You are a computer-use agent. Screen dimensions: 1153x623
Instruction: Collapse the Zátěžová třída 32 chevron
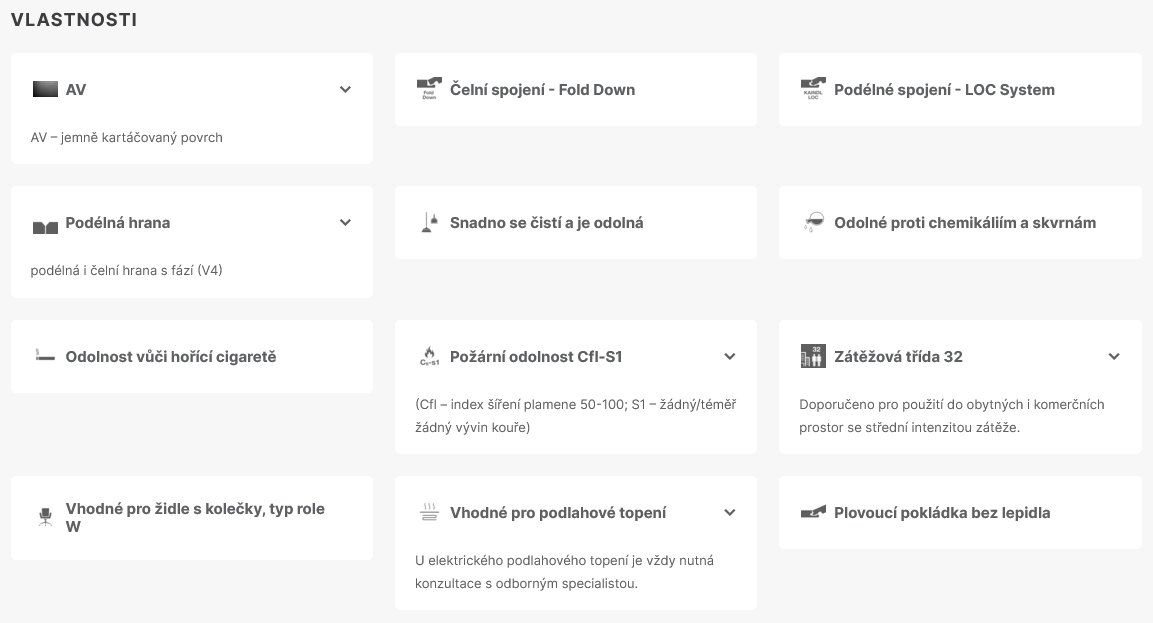(x=1114, y=356)
